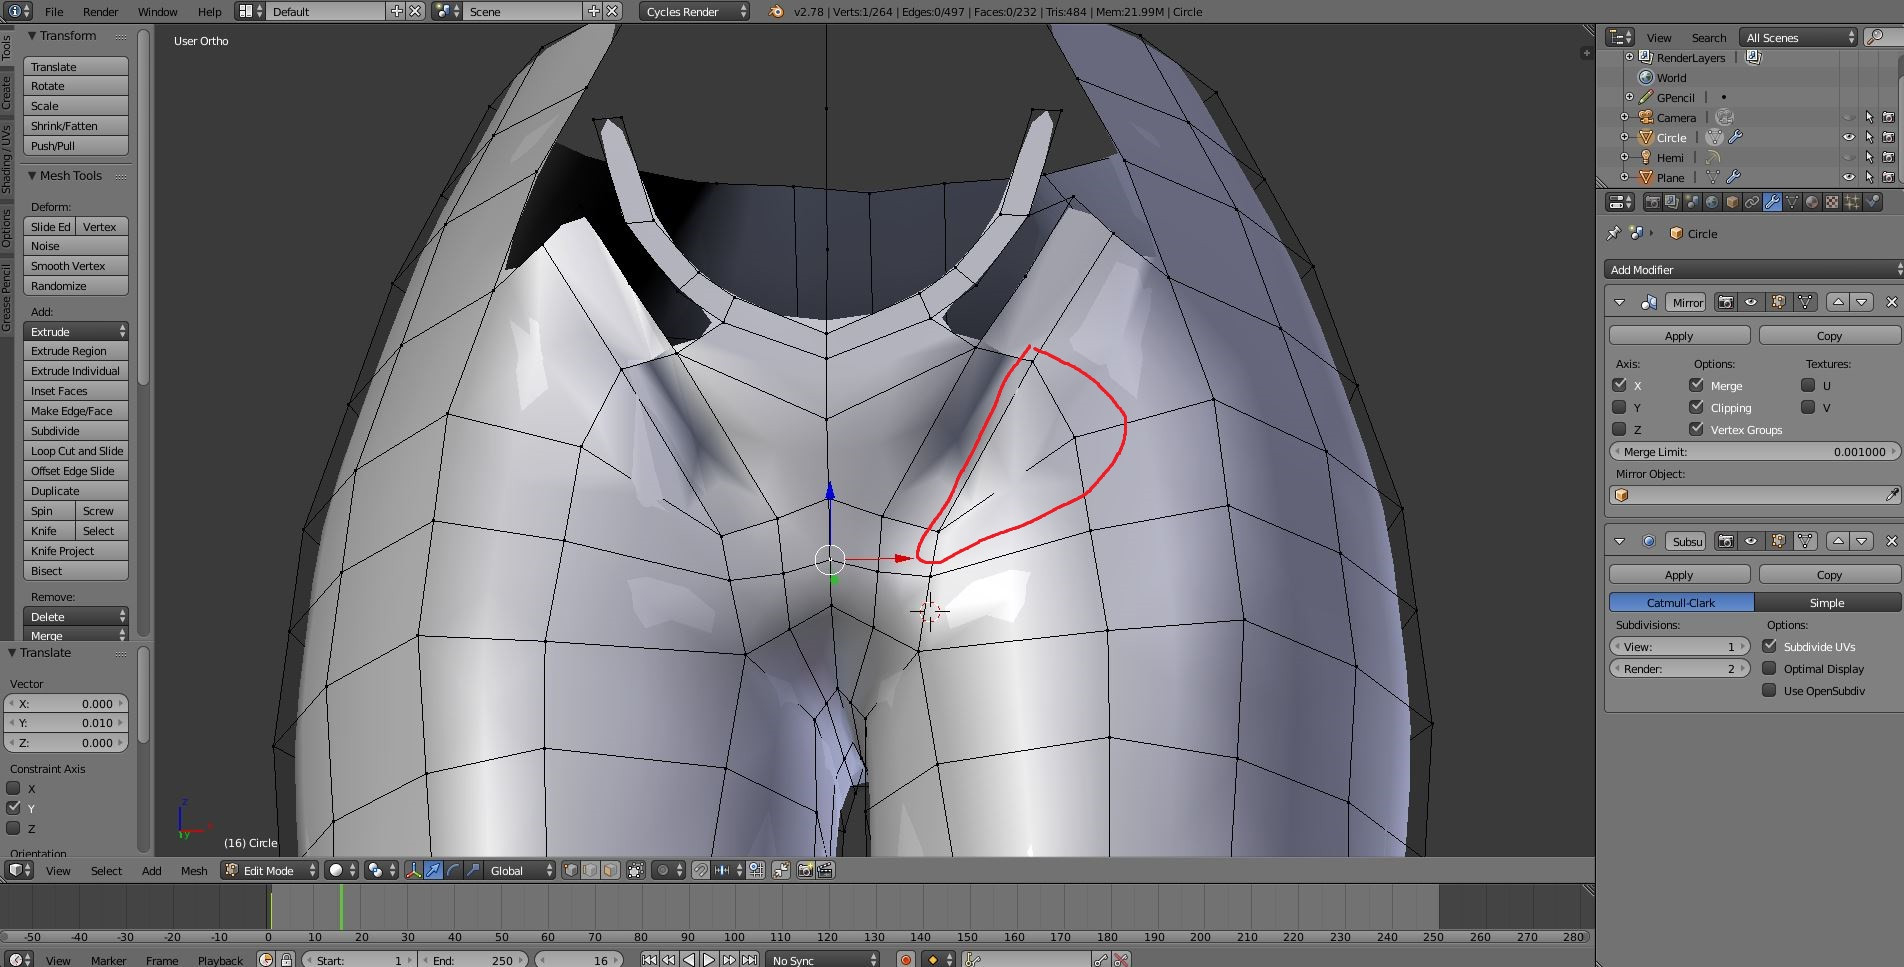Enable Use OpenSubdiv checkbox
This screenshot has width=1904, height=967.
[1769, 690]
